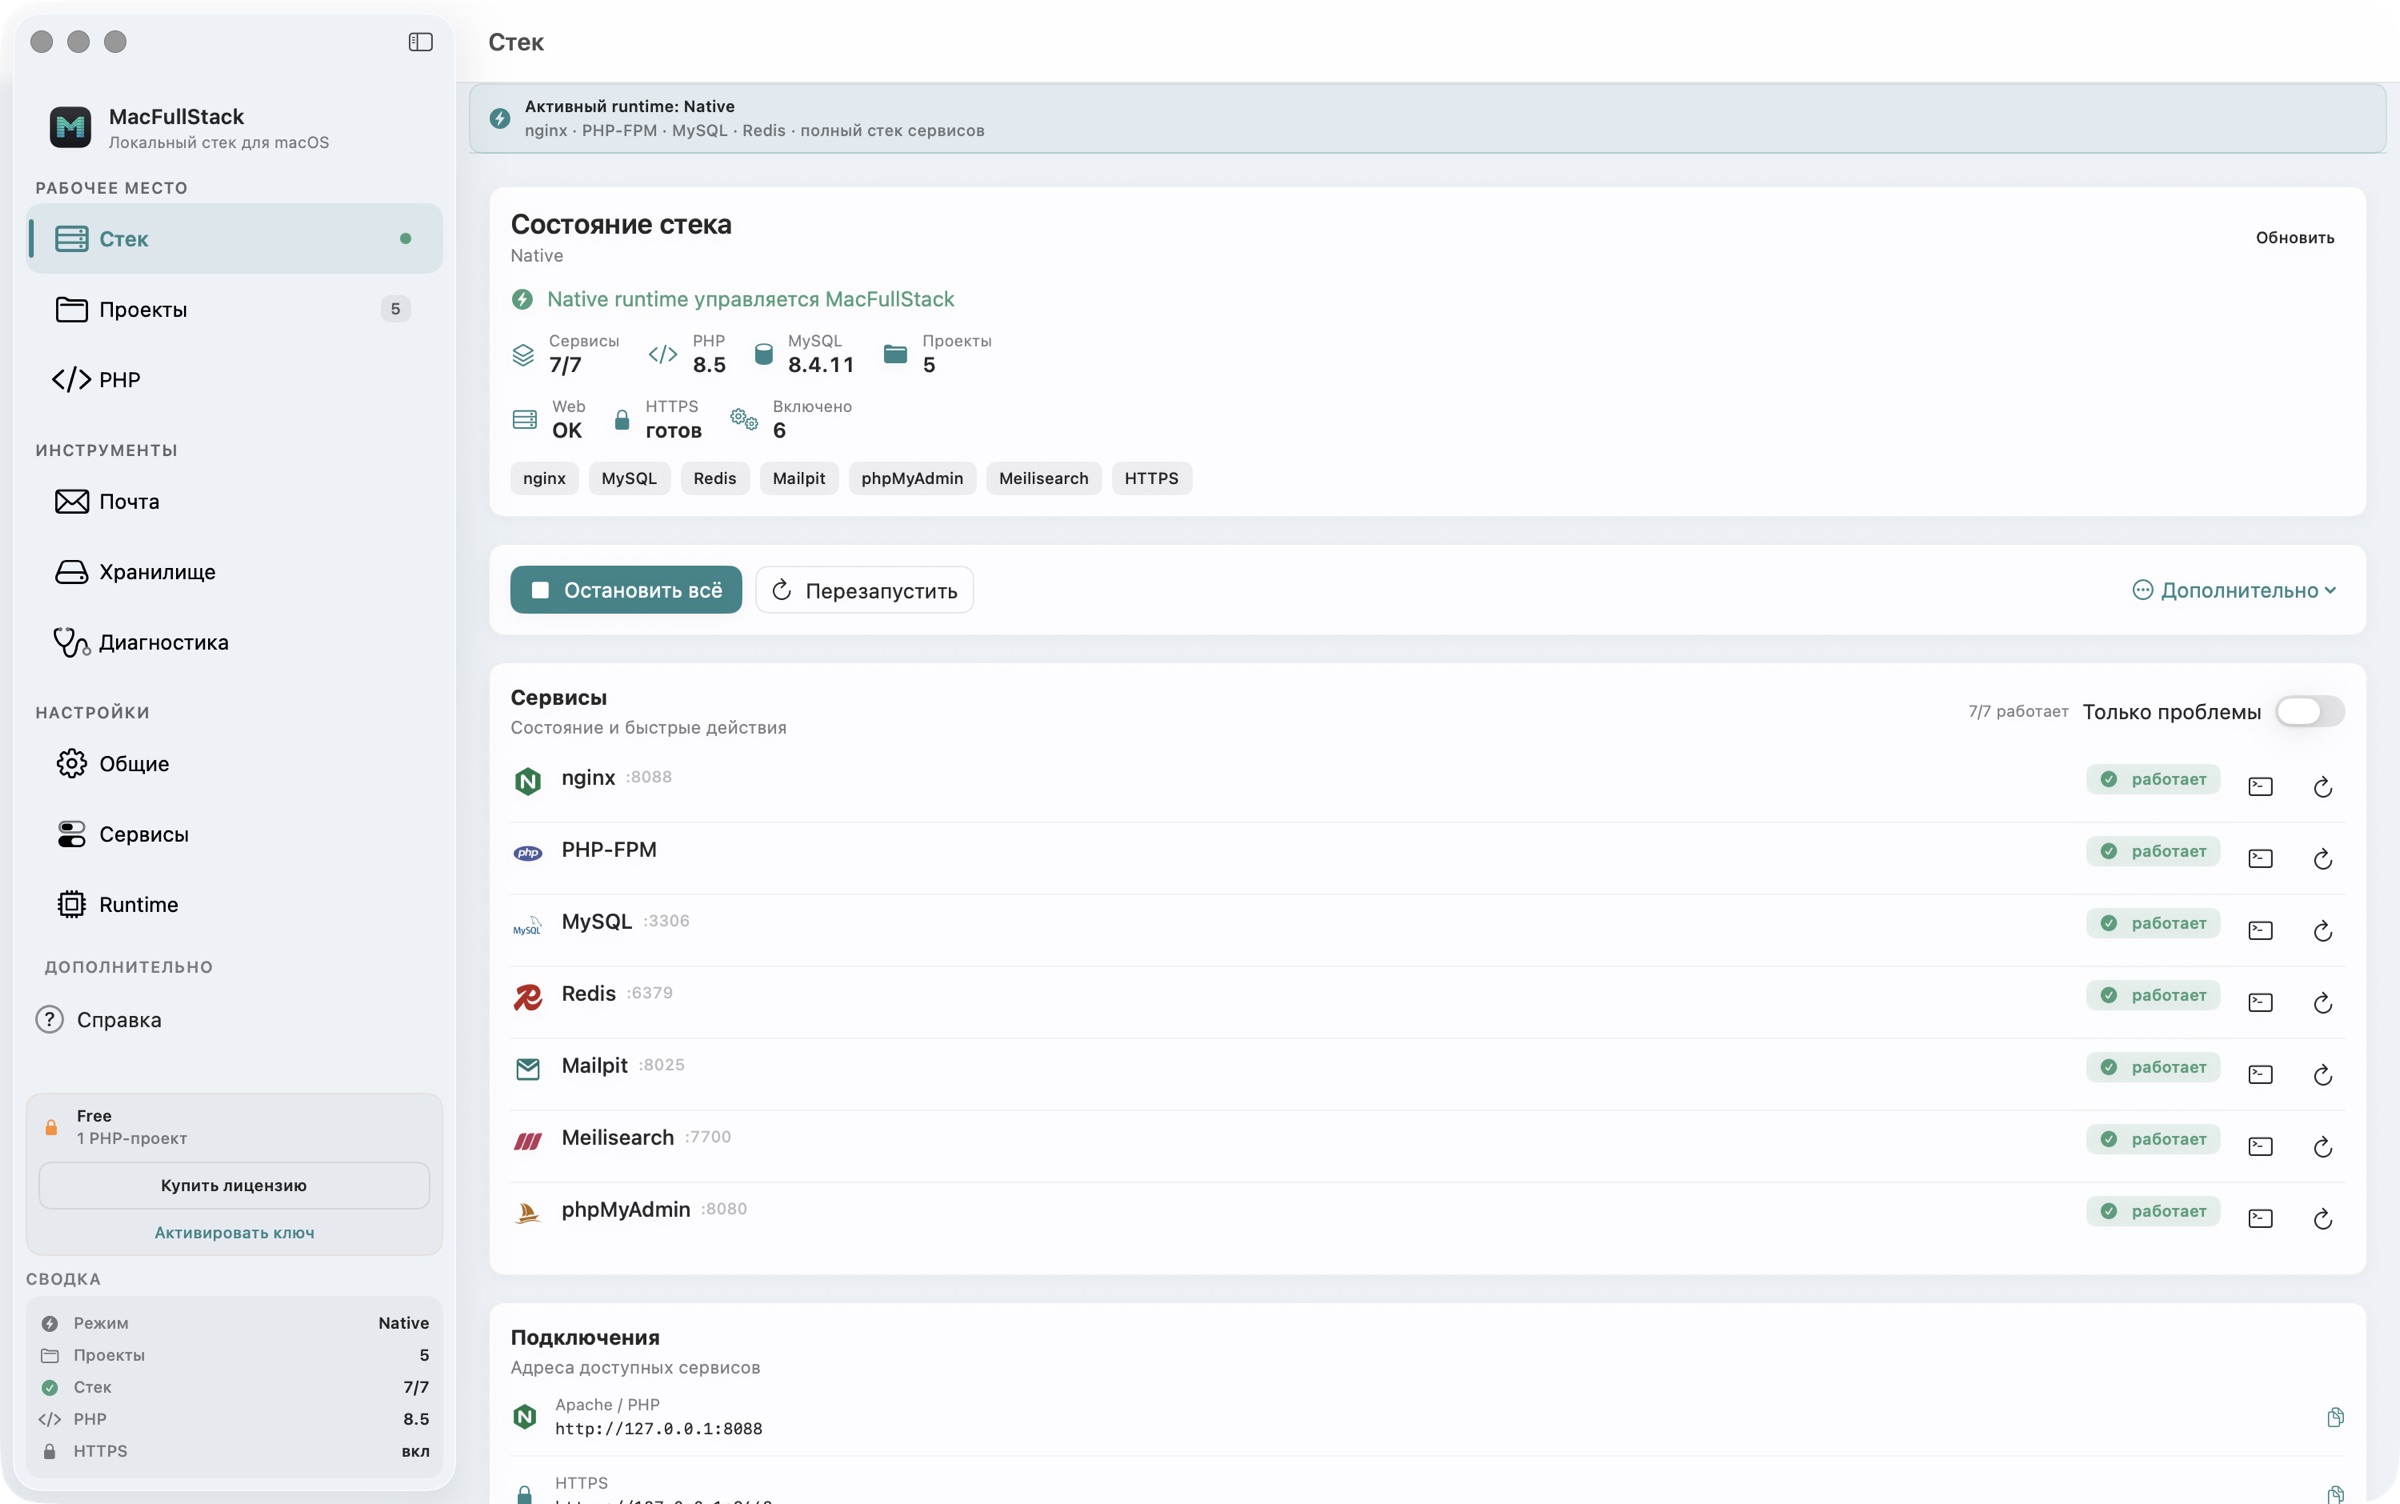Restart the Redis service

click(2322, 1003)
